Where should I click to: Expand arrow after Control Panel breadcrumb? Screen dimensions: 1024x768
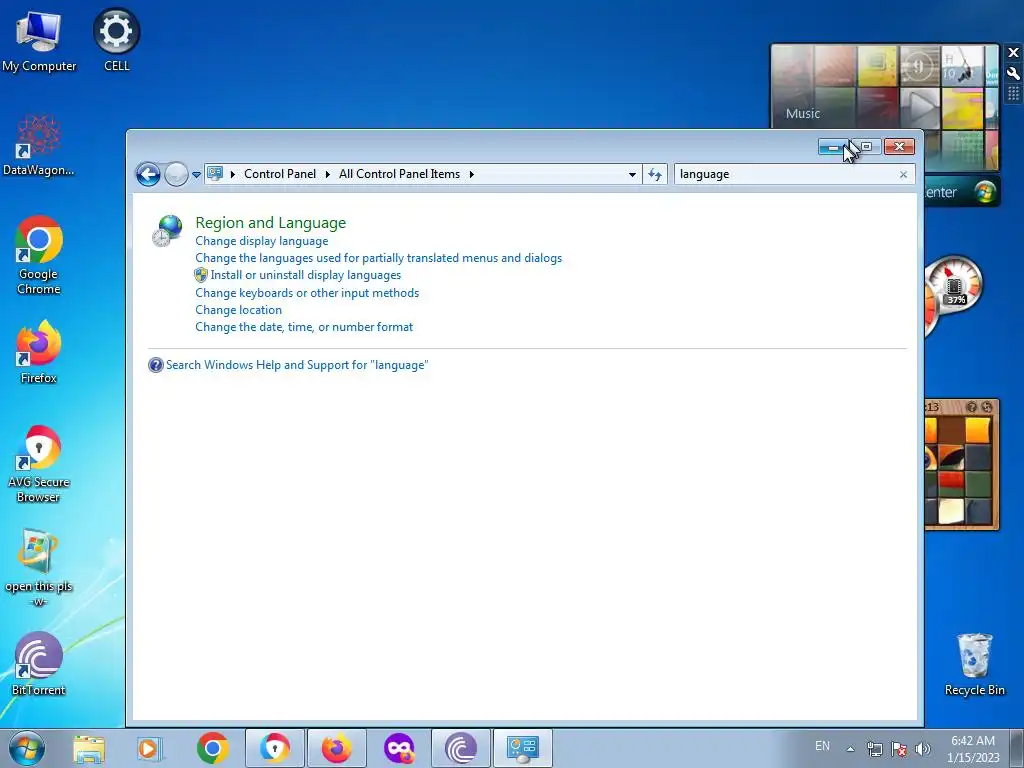tap(328, 174)
